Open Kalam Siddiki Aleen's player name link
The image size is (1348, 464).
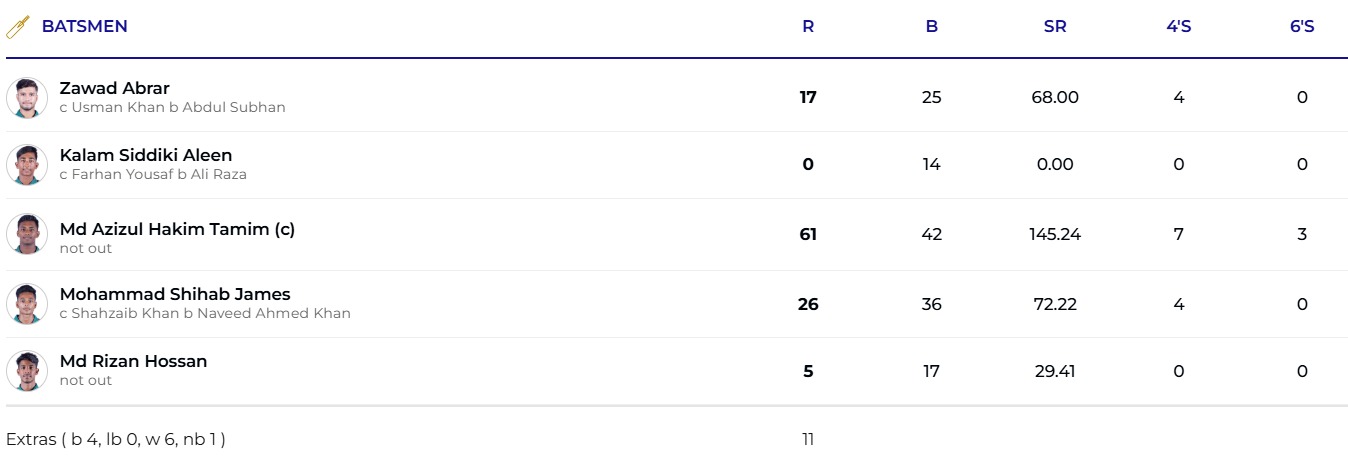pyautogui.click(x=145, y=155)
